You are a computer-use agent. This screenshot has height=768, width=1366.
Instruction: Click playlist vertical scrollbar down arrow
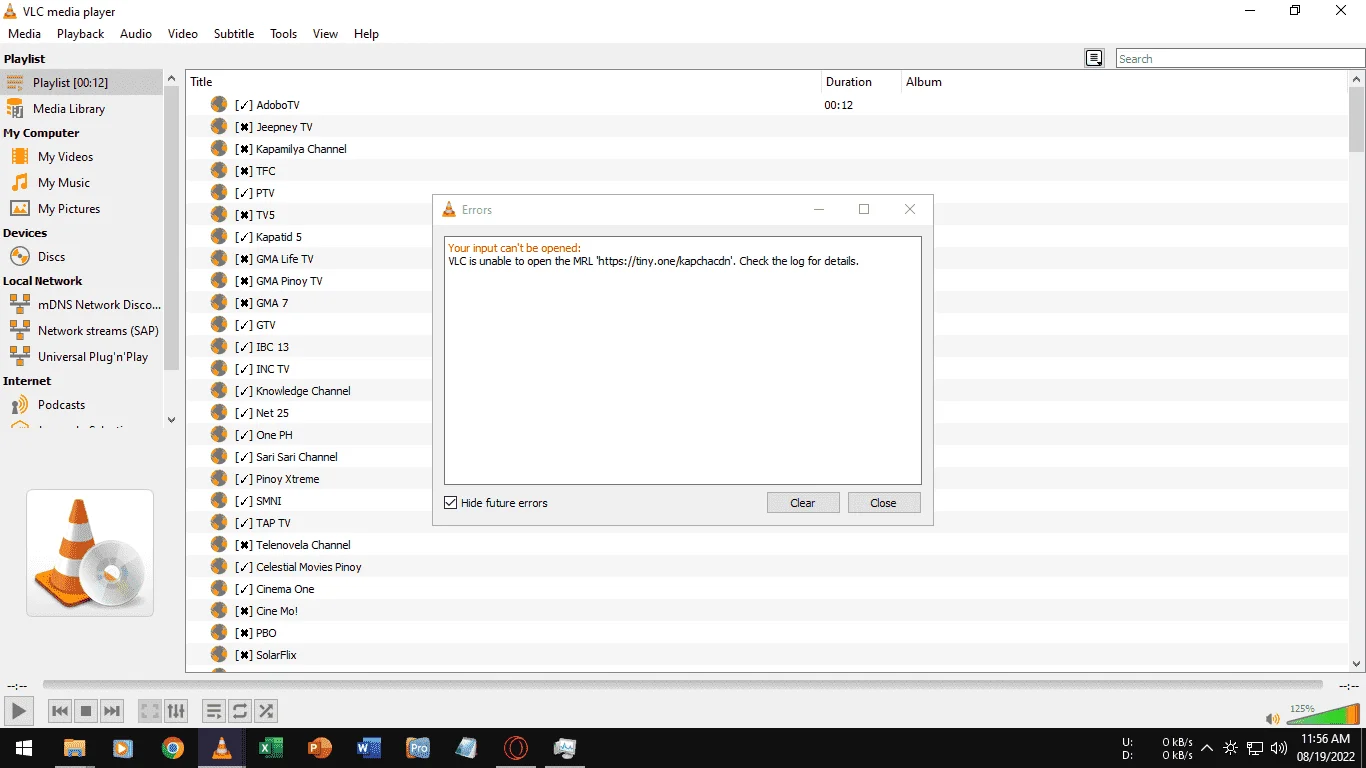[1357, 663]
